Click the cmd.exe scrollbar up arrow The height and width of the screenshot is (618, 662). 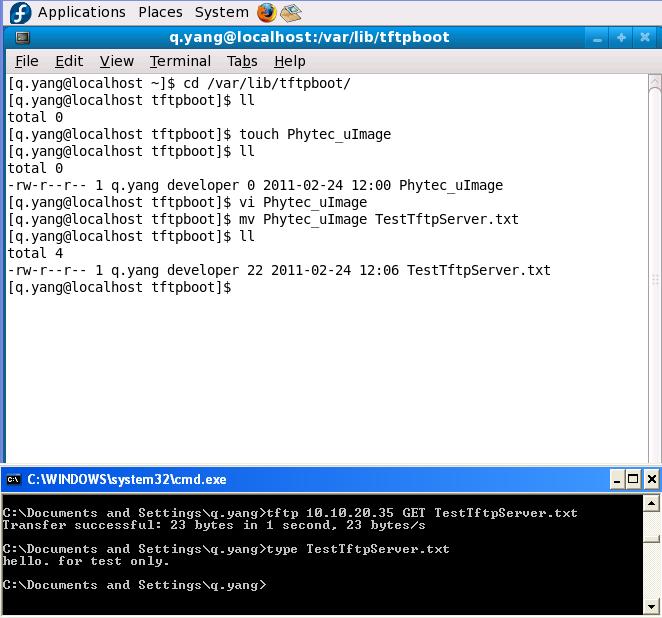[x=651, y=503]
